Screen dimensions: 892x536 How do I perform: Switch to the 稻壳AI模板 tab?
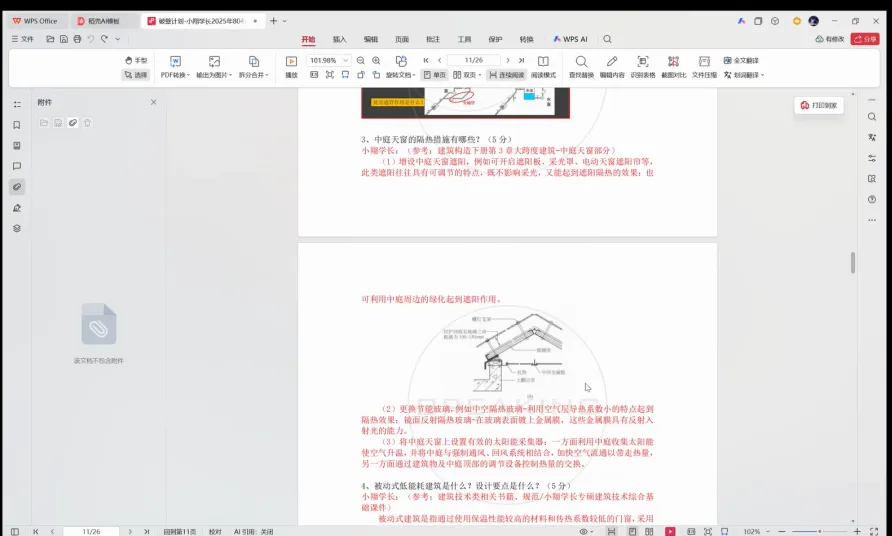click(x=104, y=21)
